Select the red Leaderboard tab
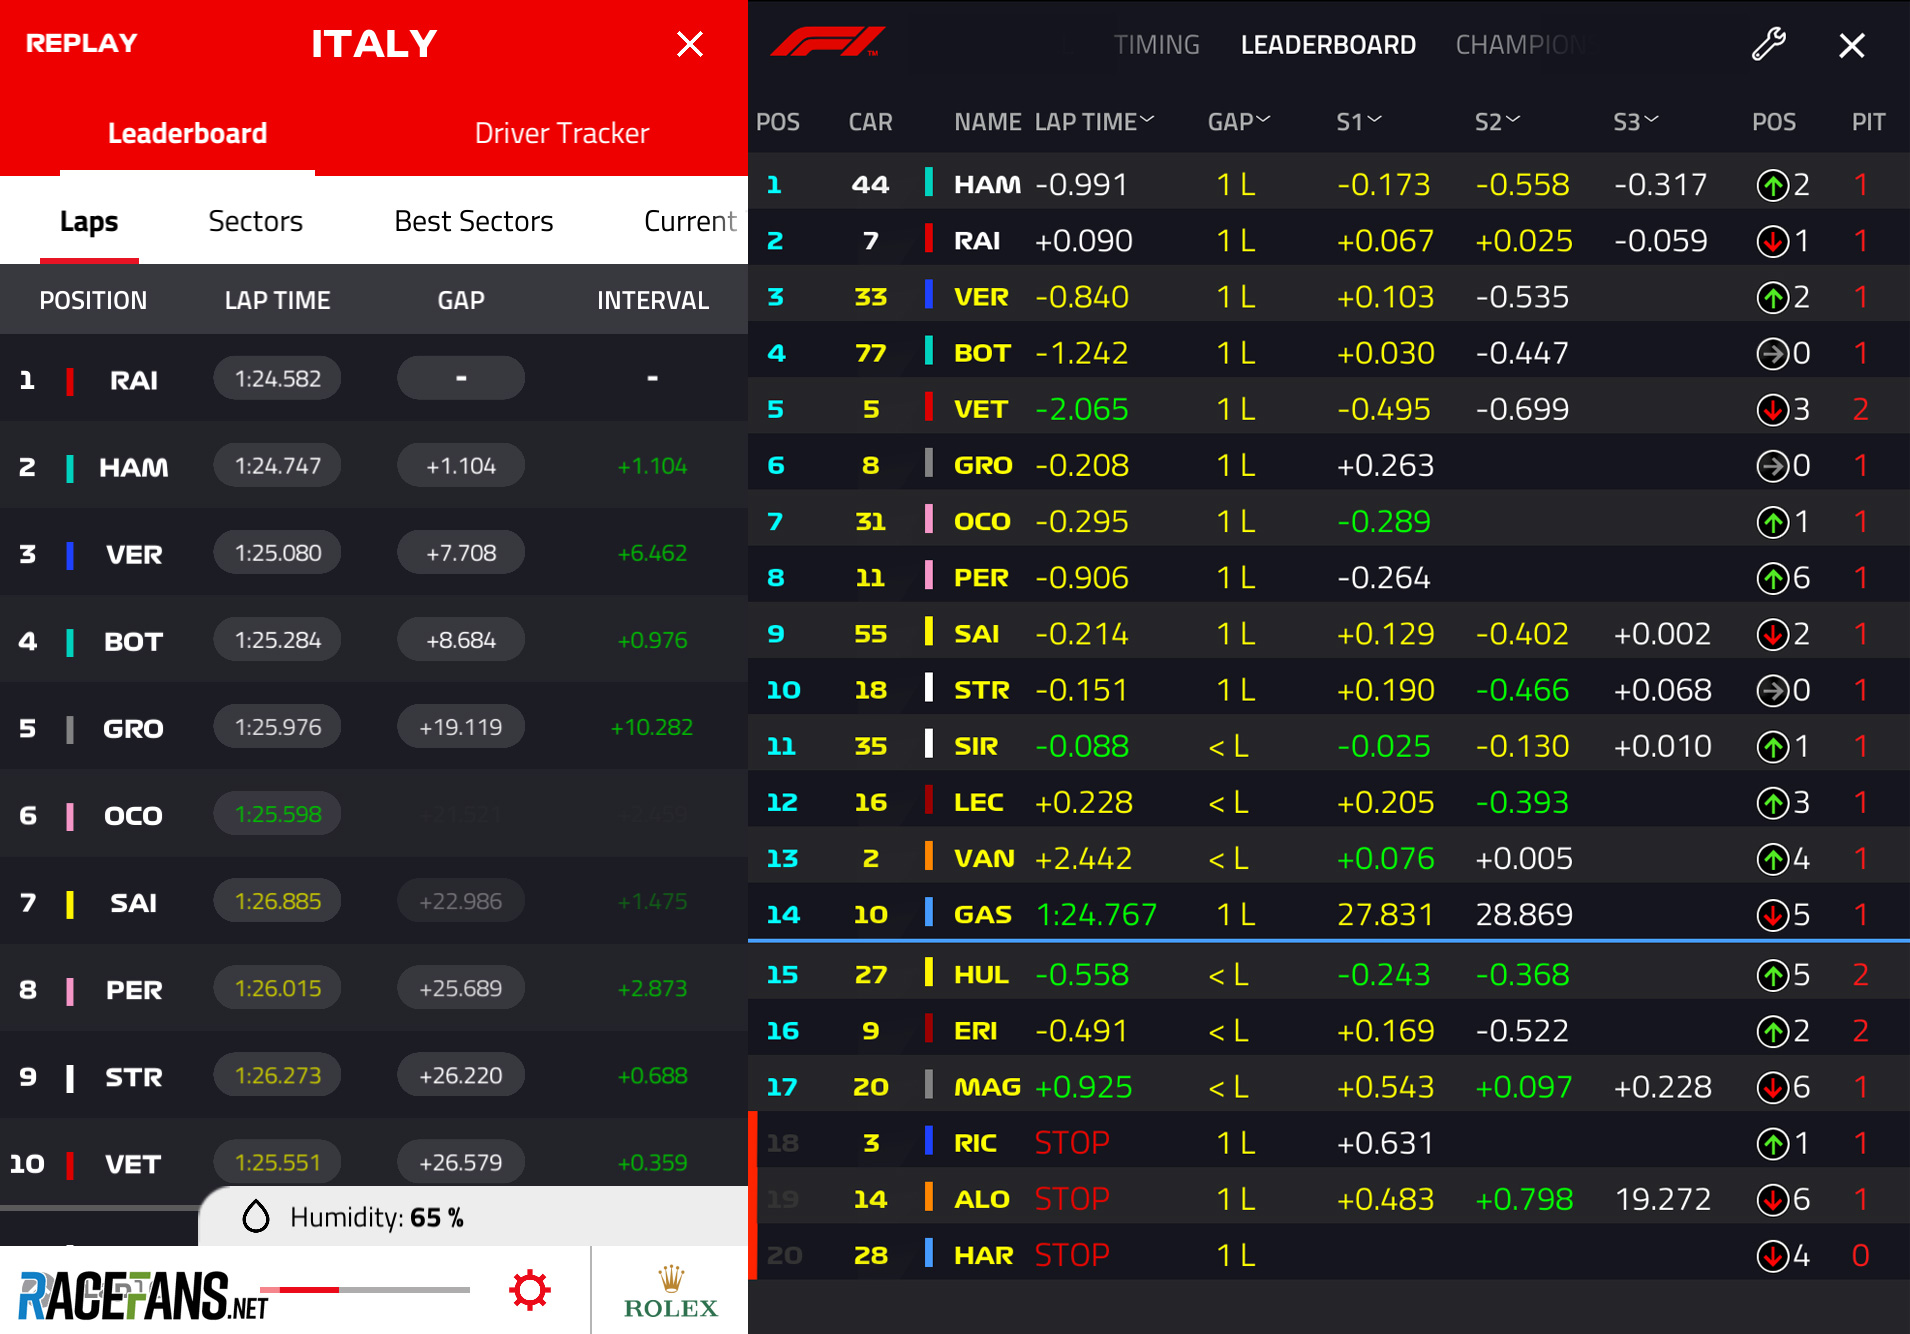 click(x=187, y=133)
